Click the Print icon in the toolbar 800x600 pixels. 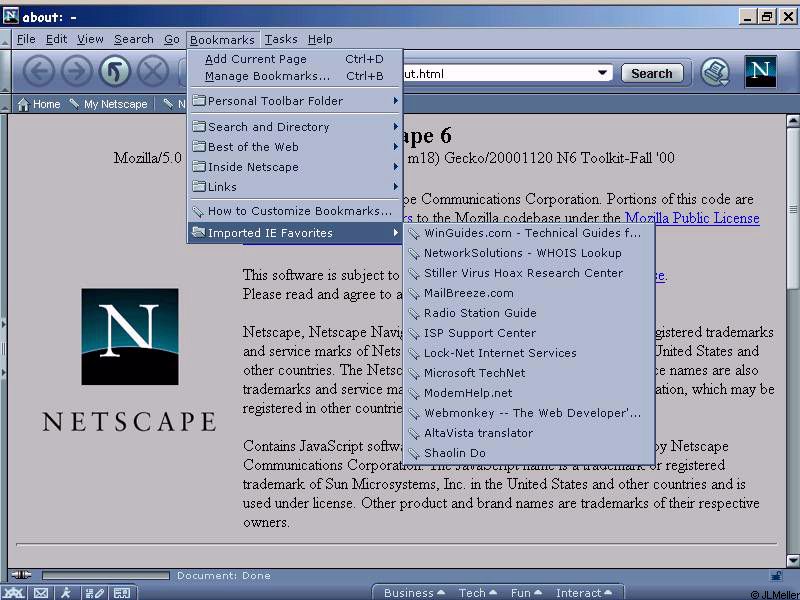click(715, 72)
